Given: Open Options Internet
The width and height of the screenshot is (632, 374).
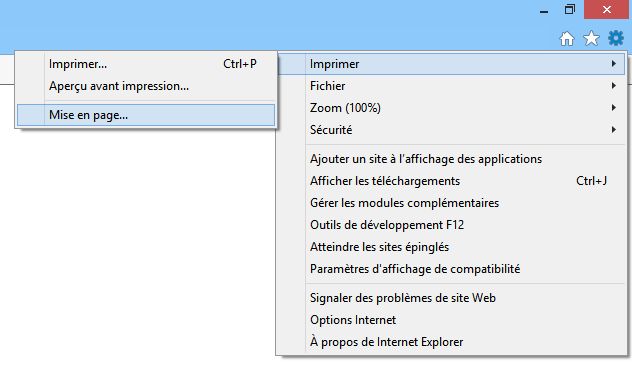Looking at the screenshot, I should [x=451, y=320].
